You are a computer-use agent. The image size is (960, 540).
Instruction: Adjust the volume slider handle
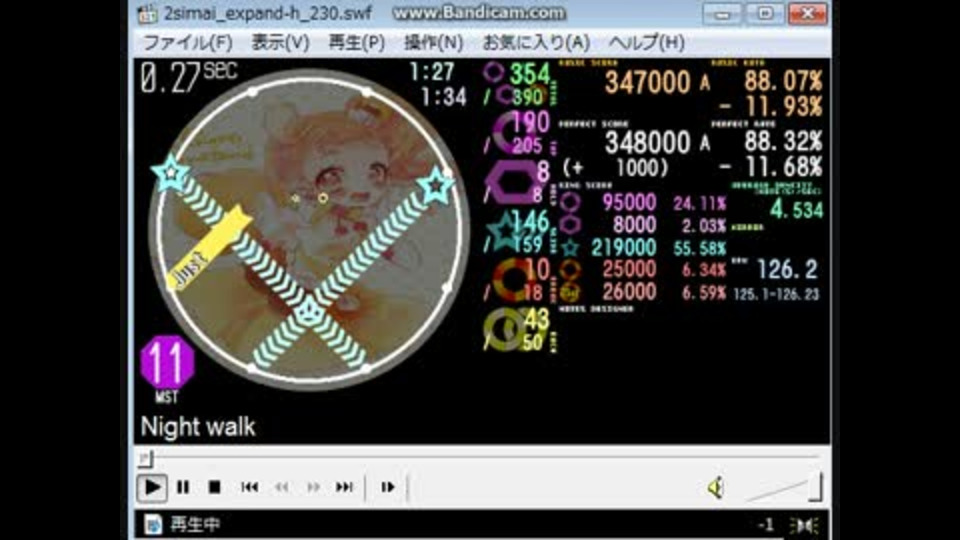[814, 487]
